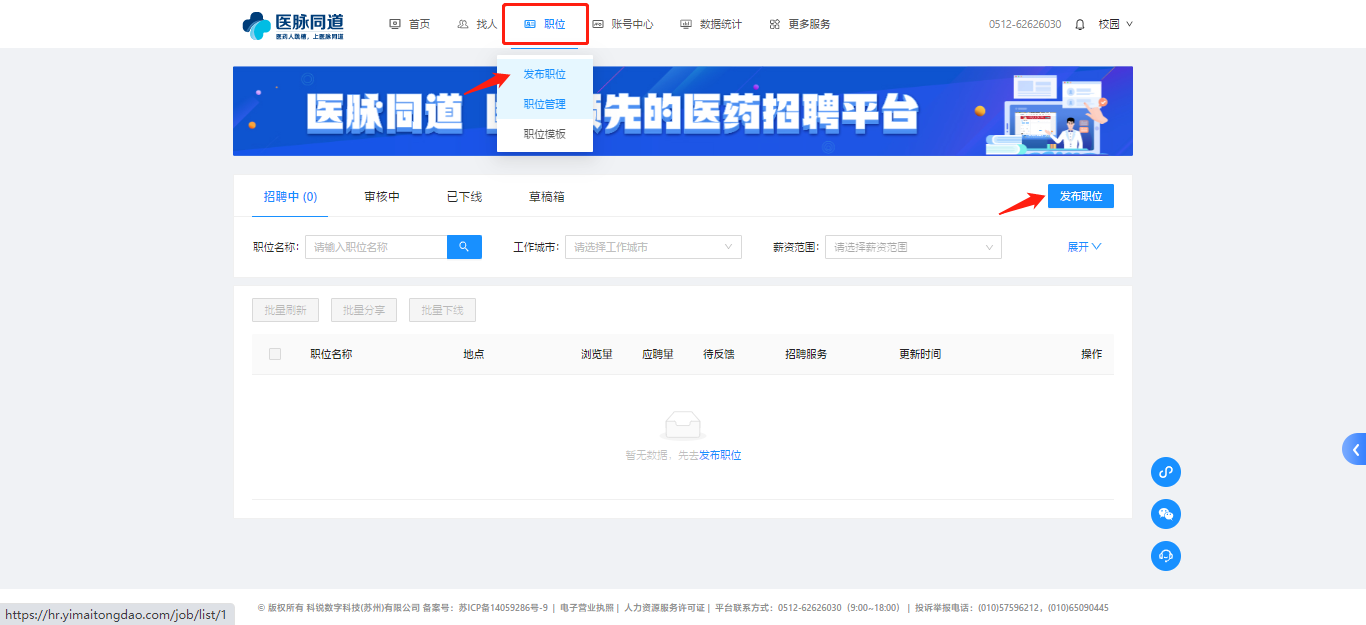
Task: Expand the right side collapsed panel arrow
Action: pyautogui.click(x=1355, y=450)
